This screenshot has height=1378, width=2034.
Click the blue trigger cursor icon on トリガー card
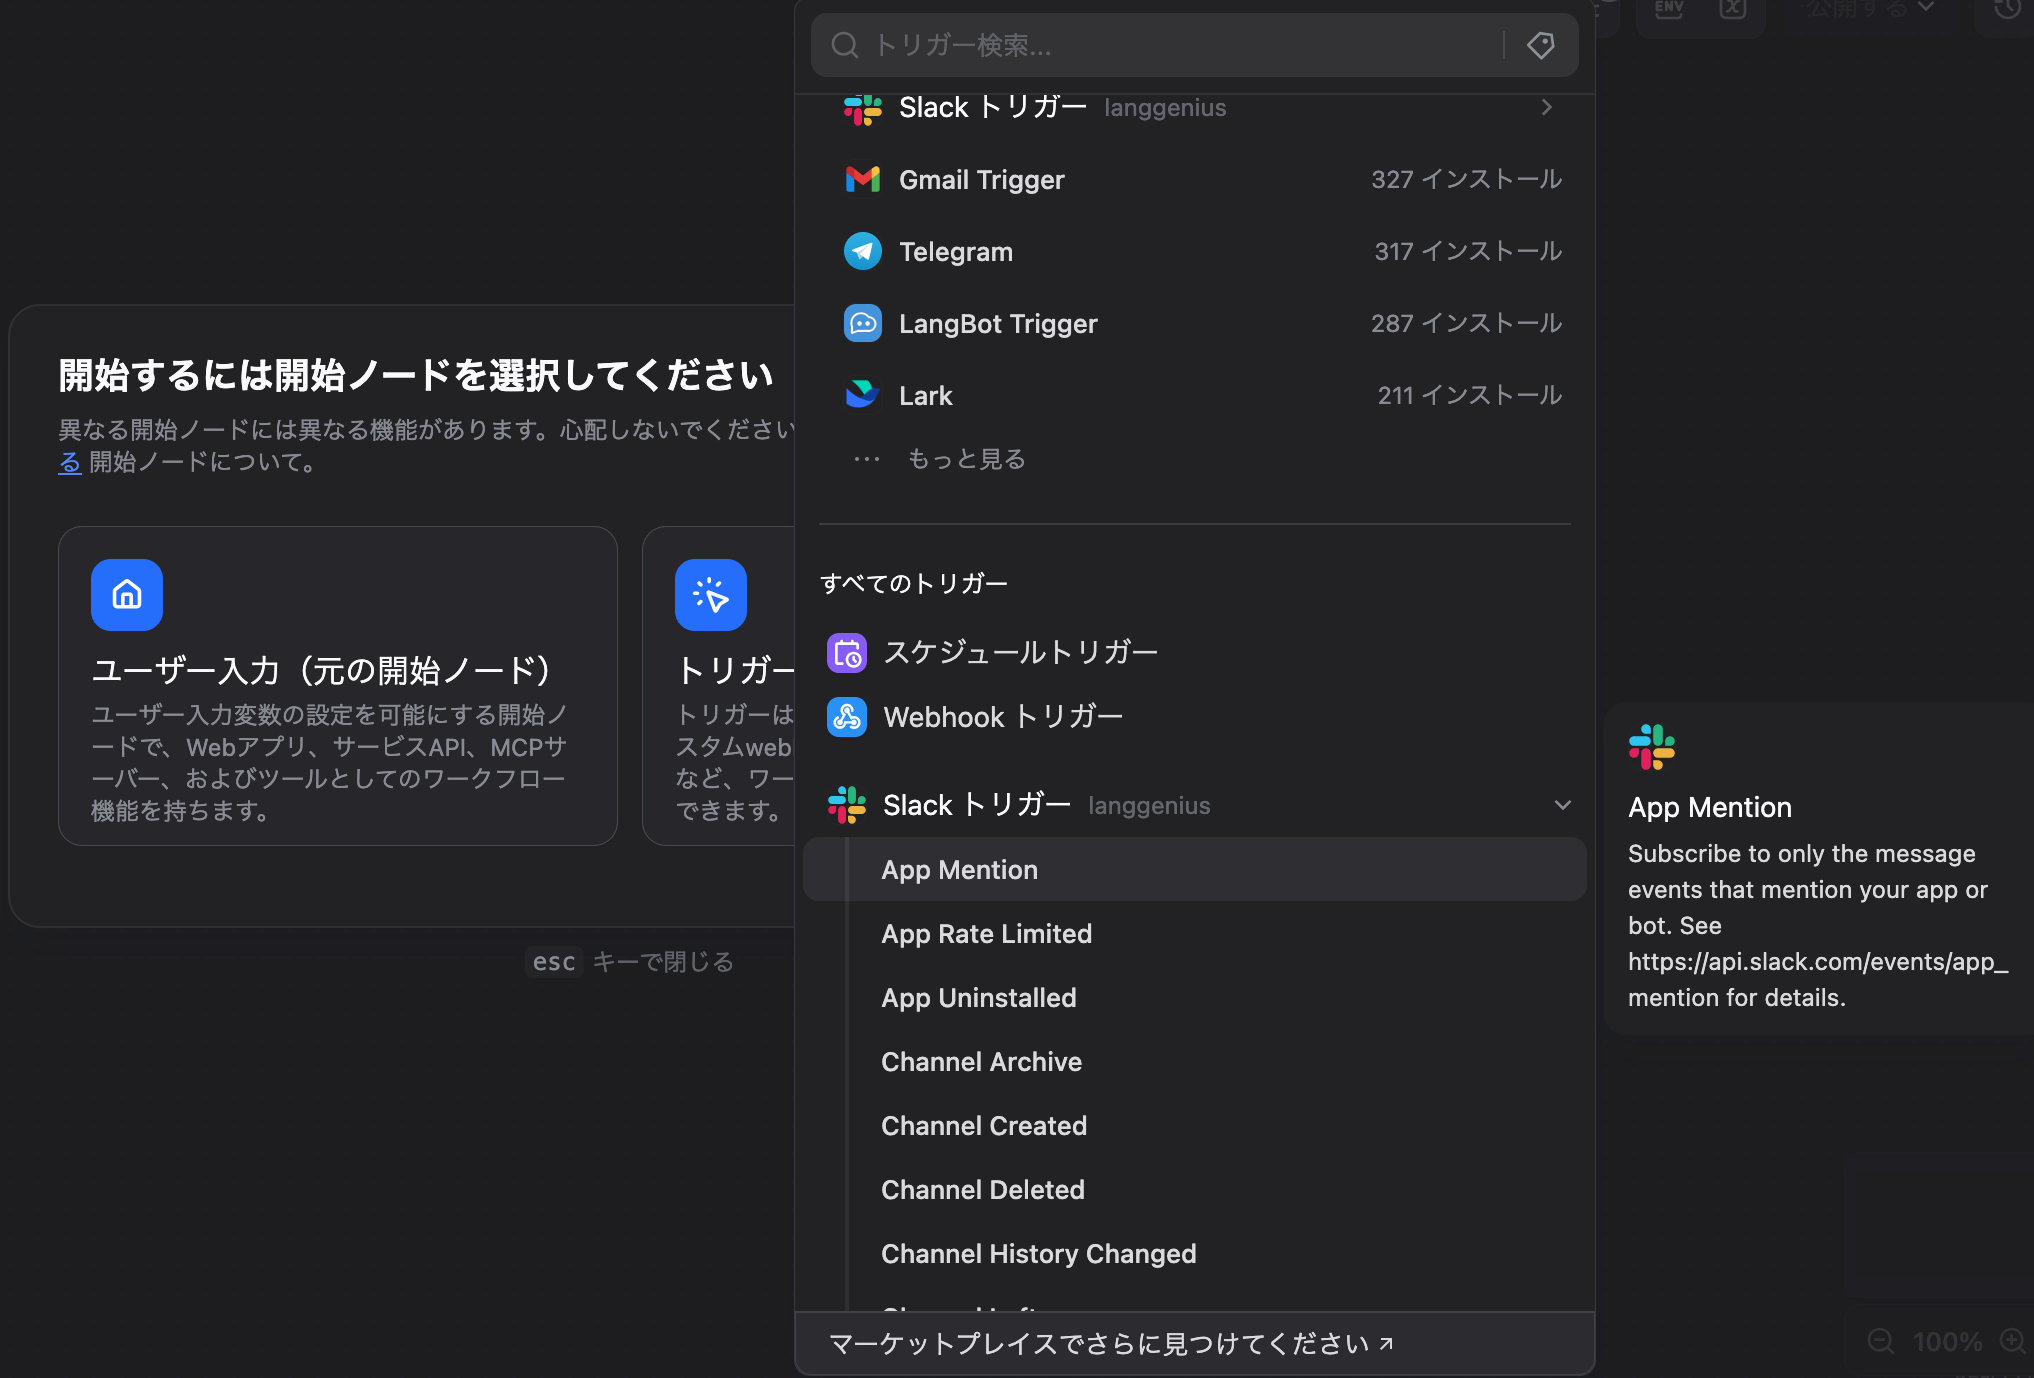(x=710, y=595)
